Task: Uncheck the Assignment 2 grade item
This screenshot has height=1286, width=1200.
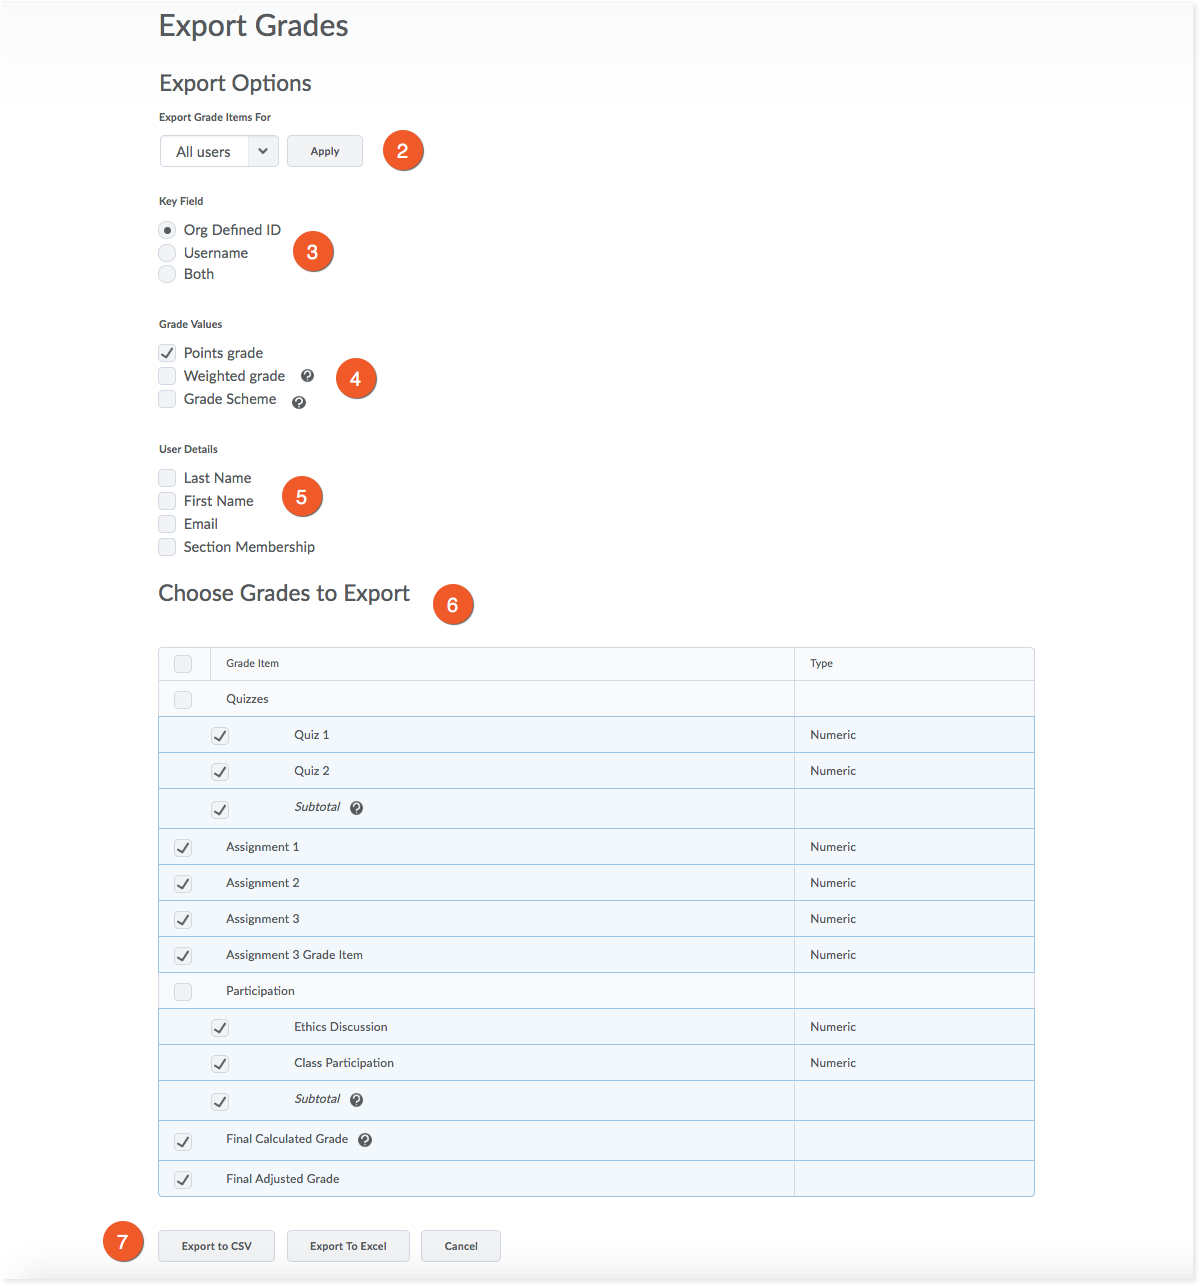Action: pyautogui.click(x=183, y=884)
